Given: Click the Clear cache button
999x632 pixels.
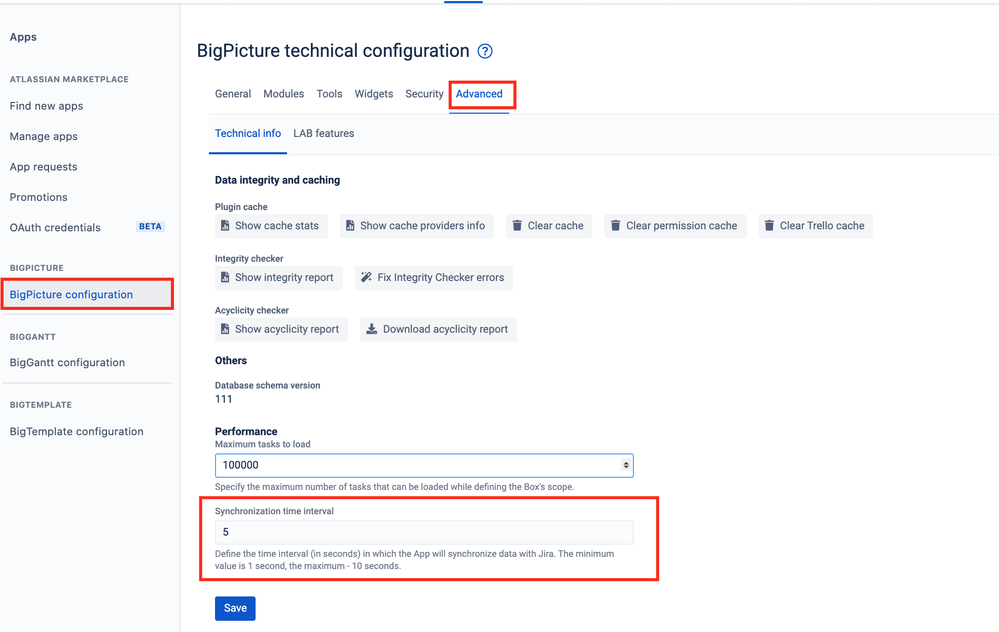Looking at the screenshot, I should coord(549,226).
